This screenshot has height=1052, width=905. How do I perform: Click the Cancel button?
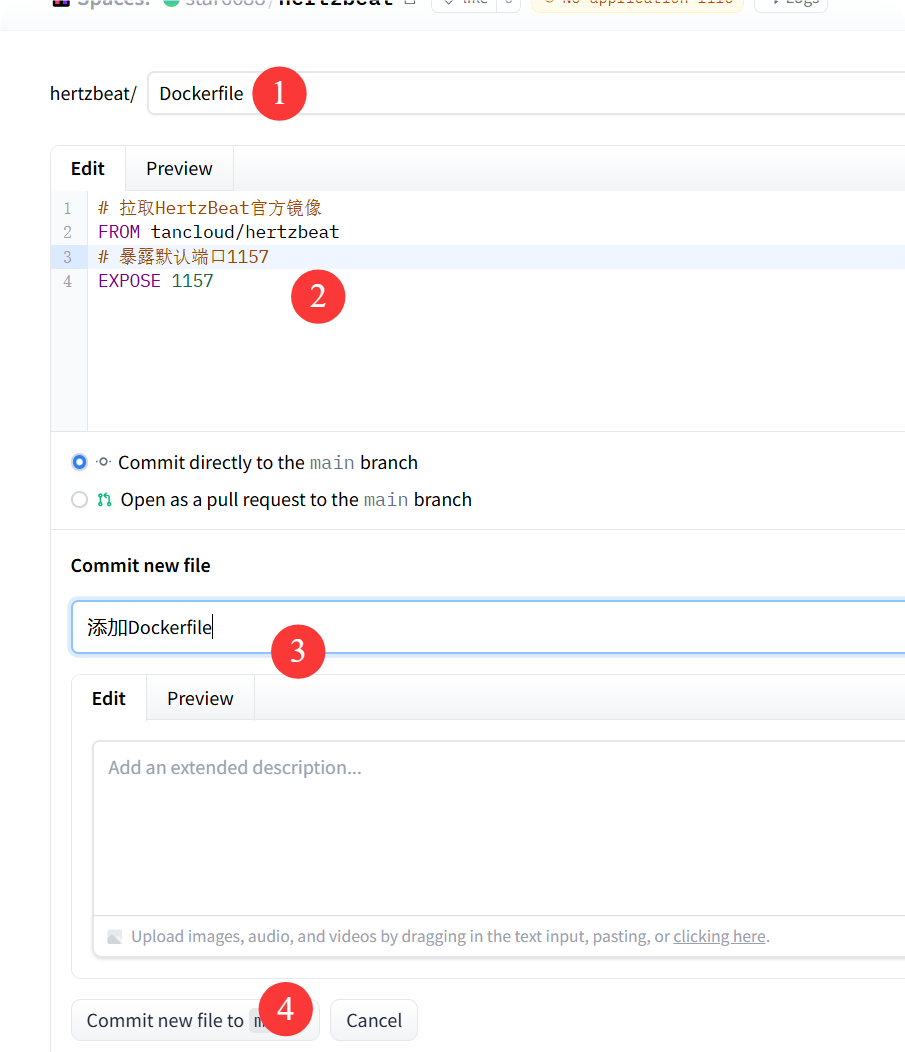point(374,1020)
